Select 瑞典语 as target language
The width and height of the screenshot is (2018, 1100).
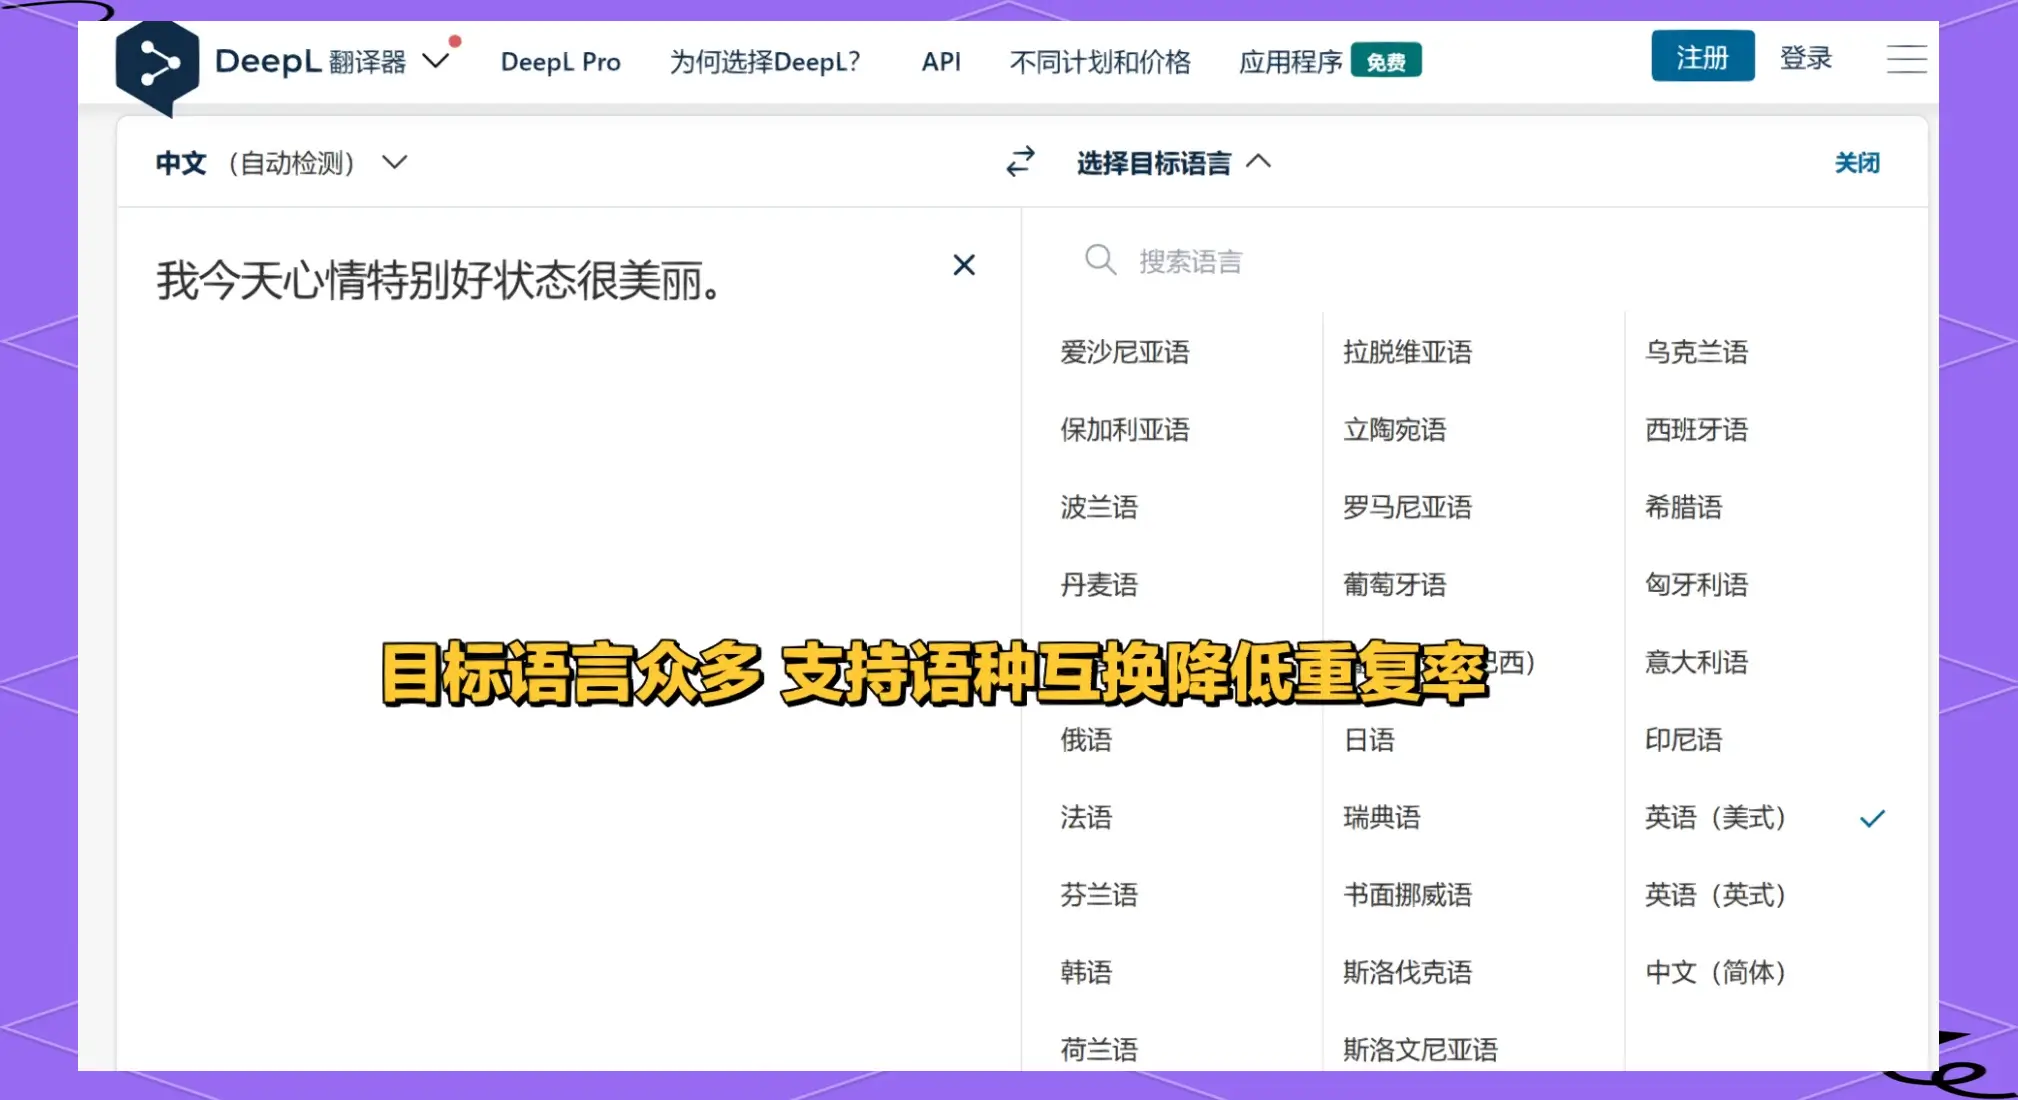click(x=1381, y=817)
